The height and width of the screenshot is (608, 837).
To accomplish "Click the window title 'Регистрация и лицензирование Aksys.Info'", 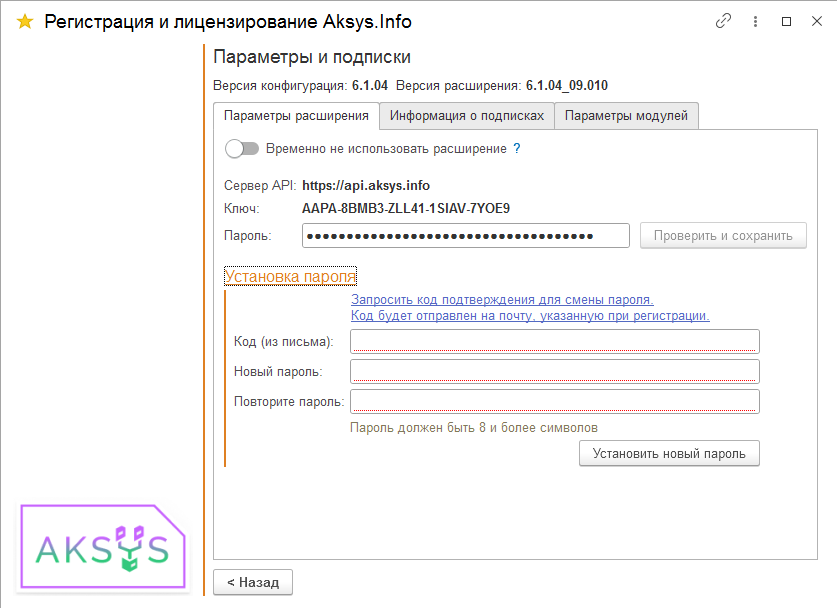I will pos(228,22).
